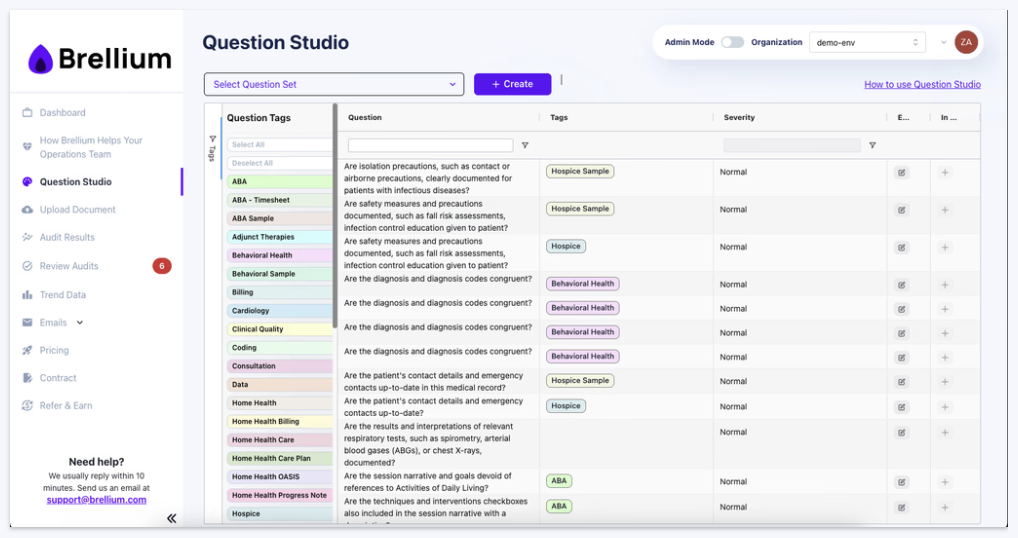Click the Audit Results icon
The width and height of the screenshot is (1018, 538).
click(x=27, y=238)
